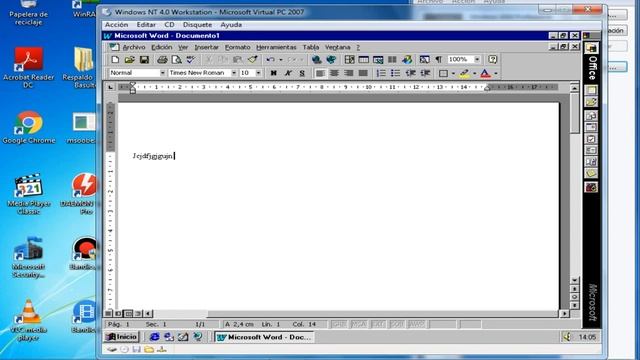This screenshot has width=640, height=360.
Task: Expand the font size 10 dropdown
Action: click(x=258, y=73)
